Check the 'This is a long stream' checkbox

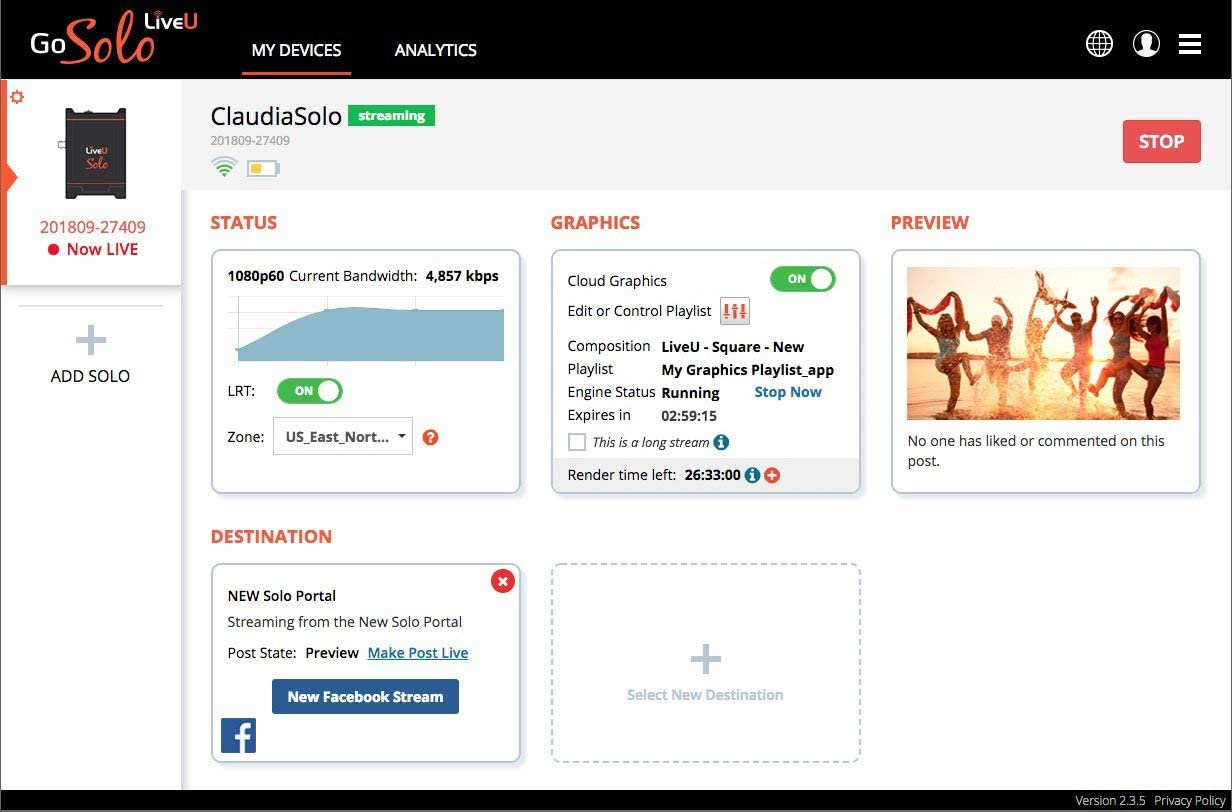click(577, 442)
